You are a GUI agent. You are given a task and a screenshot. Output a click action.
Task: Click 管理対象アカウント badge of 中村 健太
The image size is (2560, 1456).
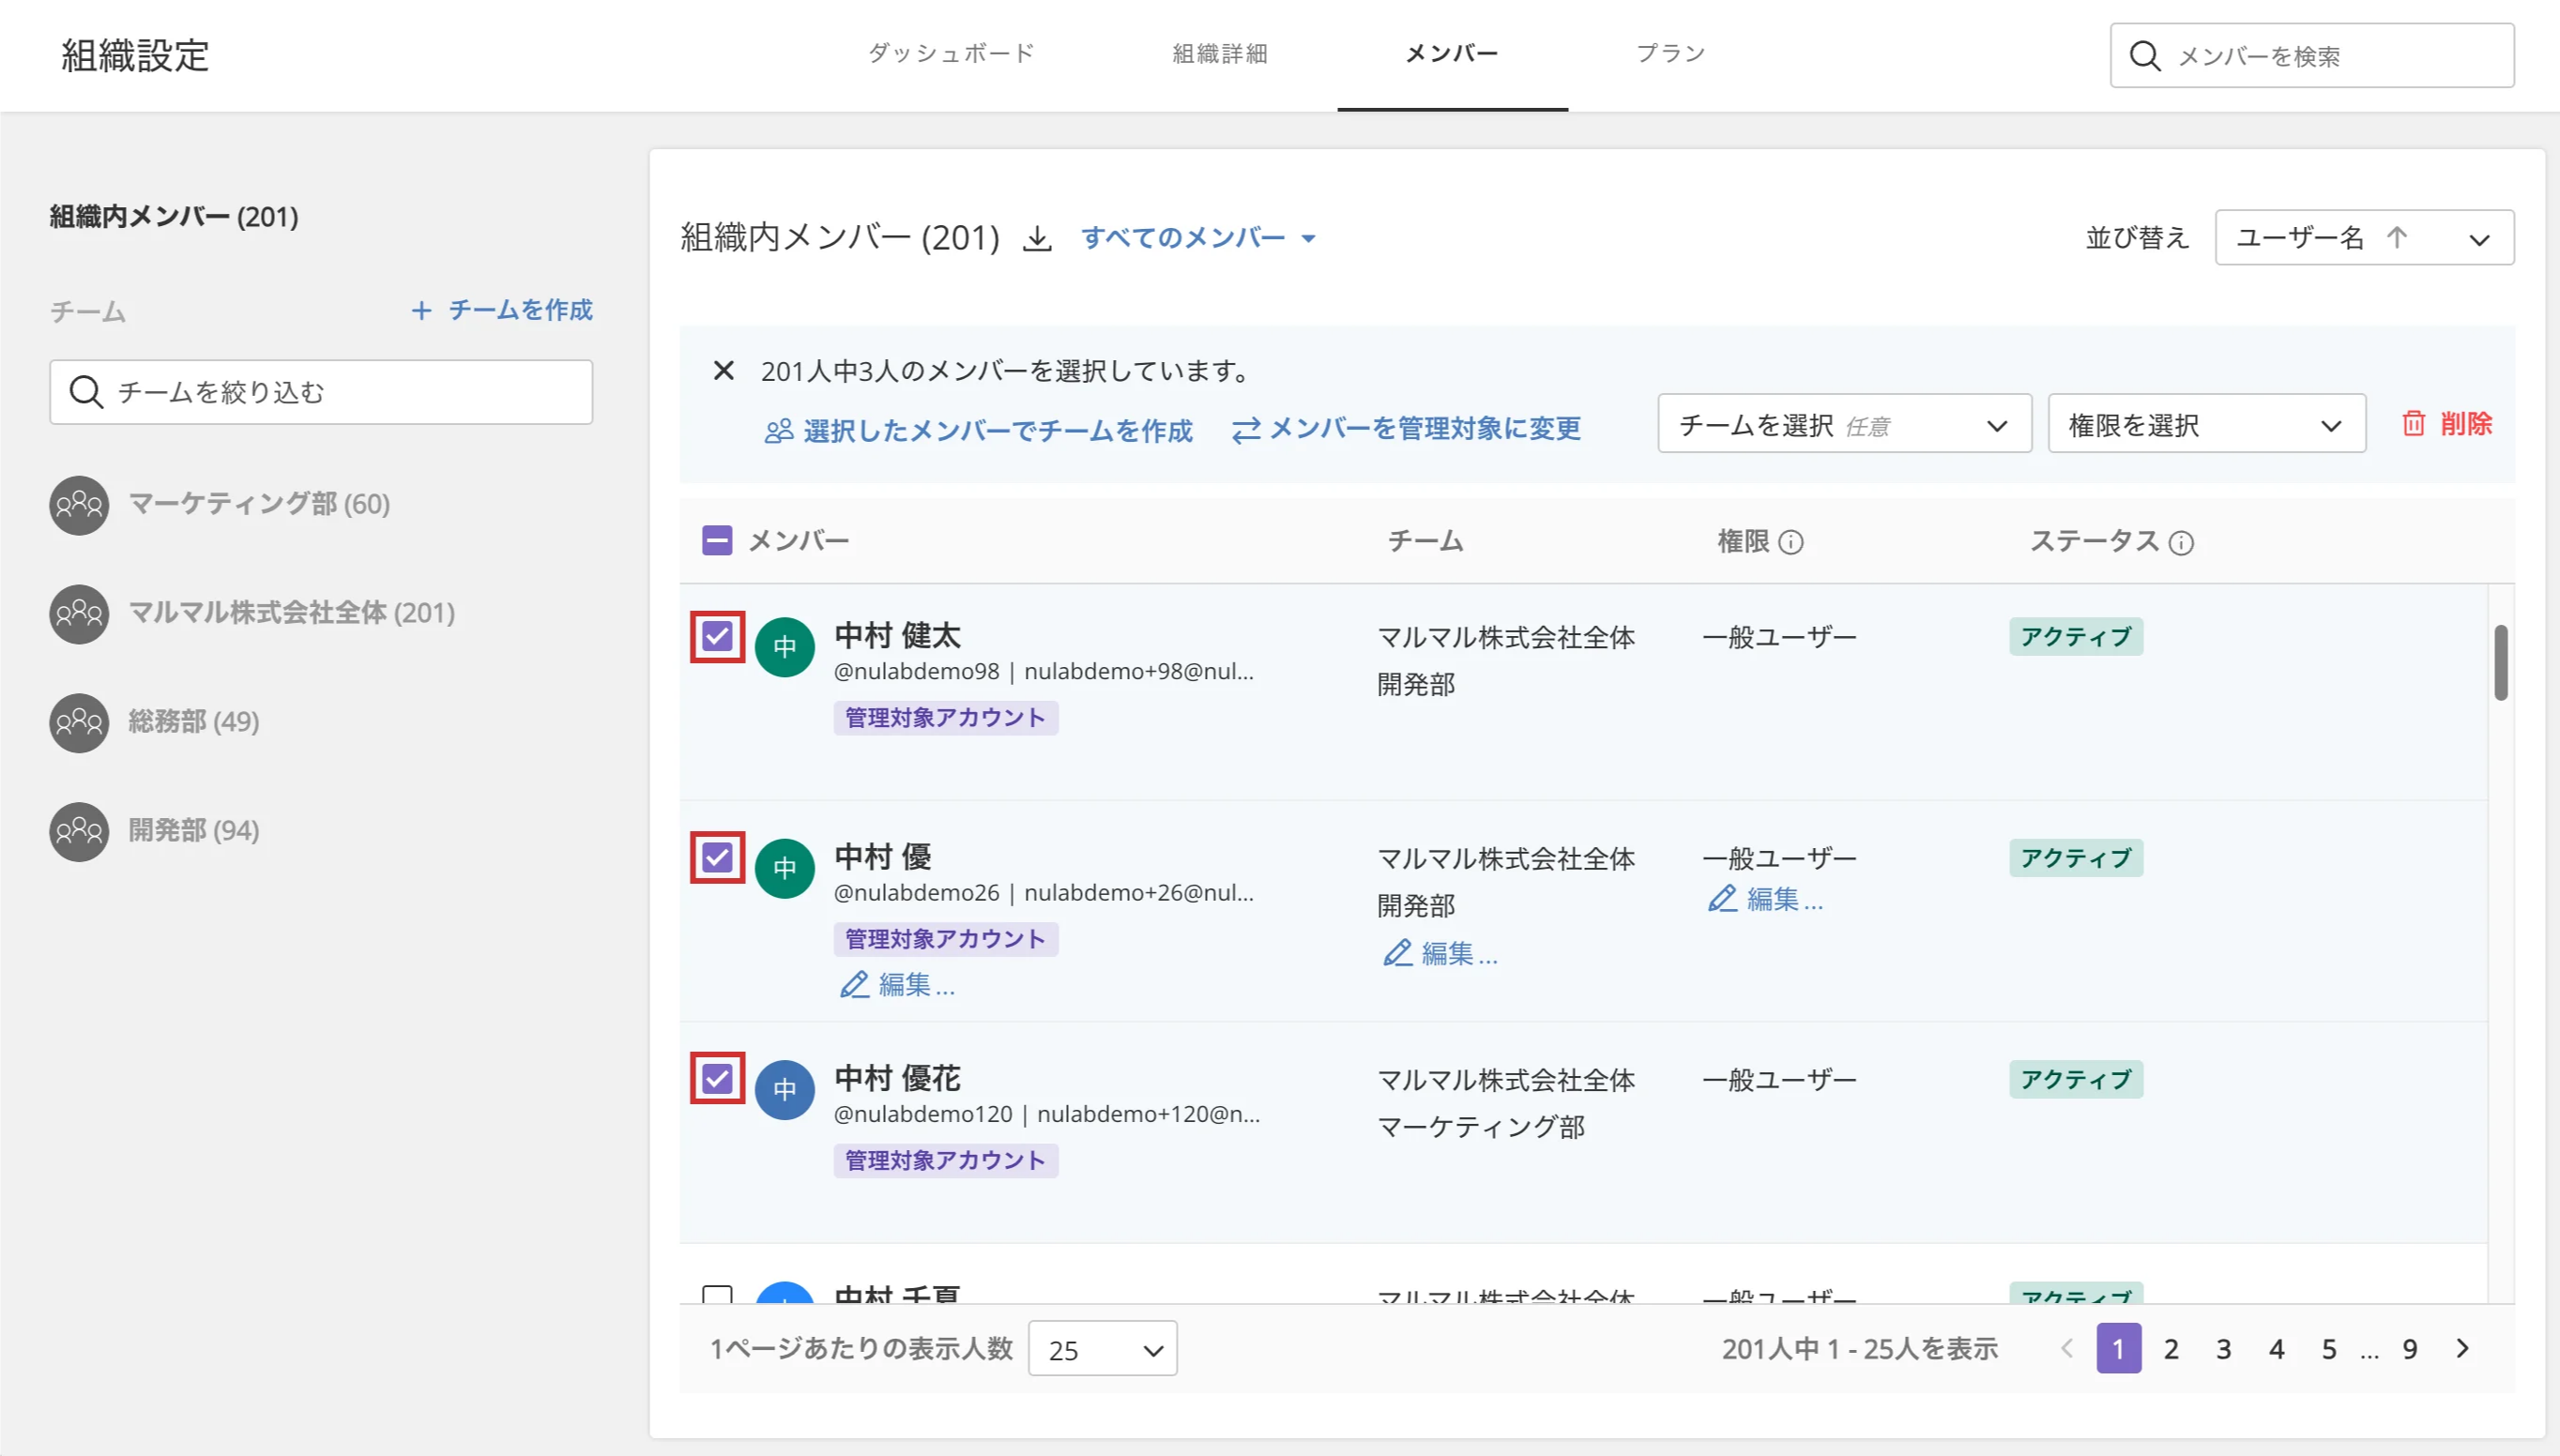946,717
